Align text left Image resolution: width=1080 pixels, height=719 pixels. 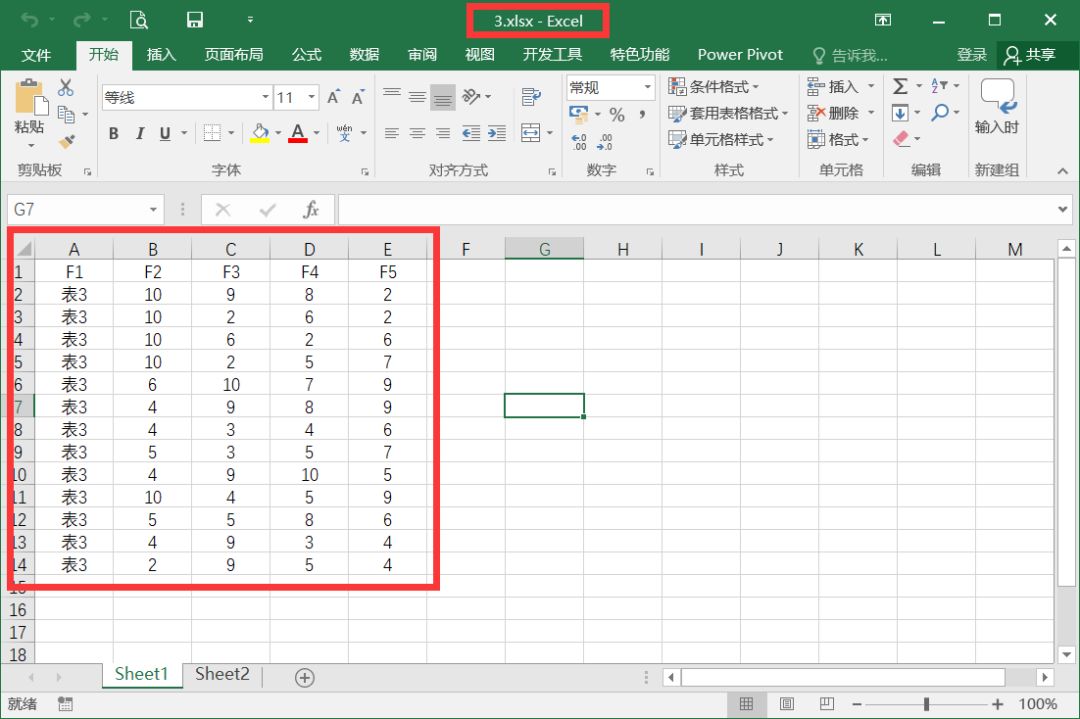point(392,133)
